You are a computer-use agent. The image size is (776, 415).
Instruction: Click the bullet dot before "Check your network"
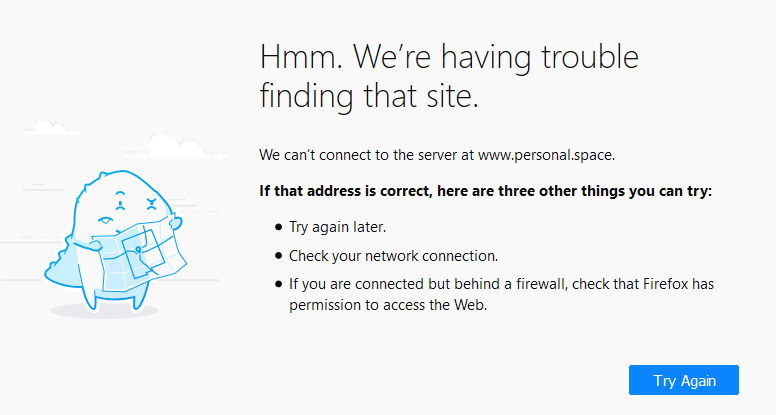(x=279, y=256)
